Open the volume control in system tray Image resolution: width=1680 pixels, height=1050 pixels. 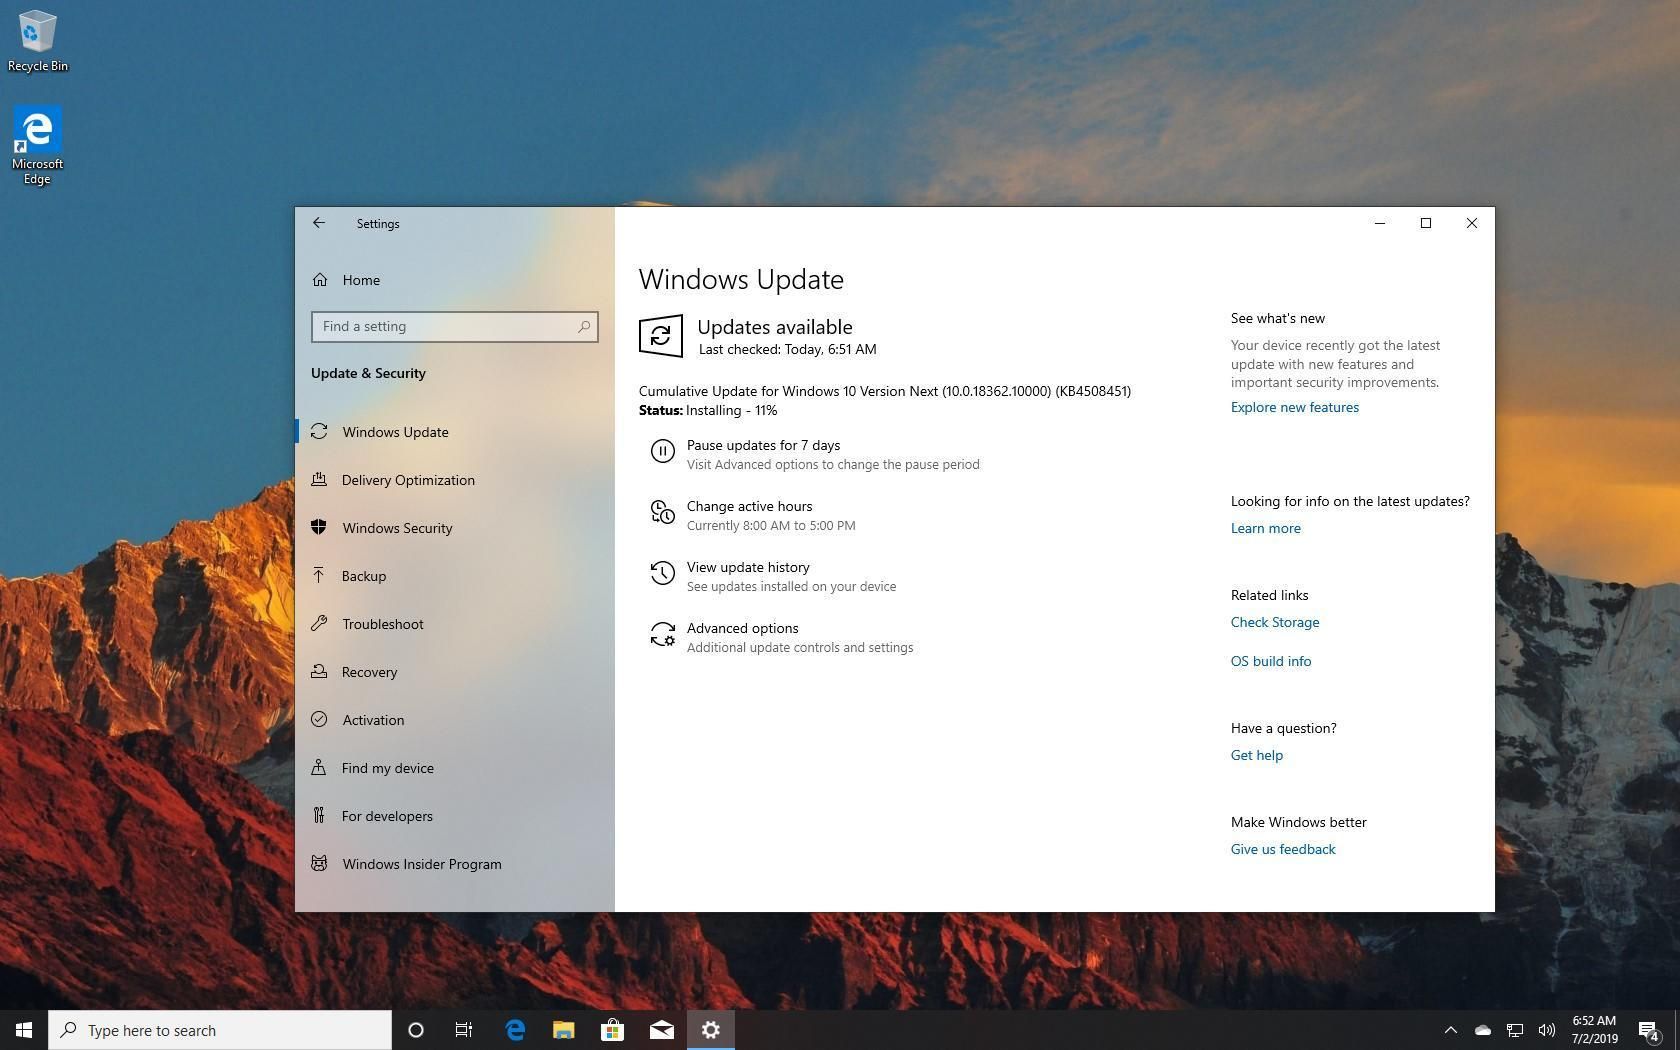click(x=1547, y=1030)
